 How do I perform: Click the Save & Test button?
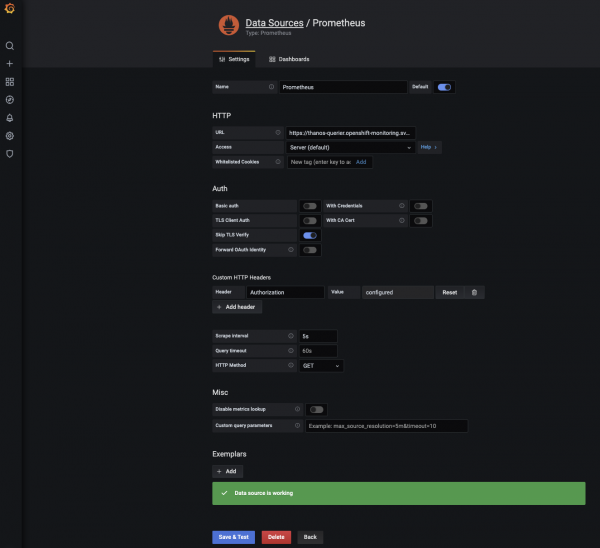click(x=234, y=537)
